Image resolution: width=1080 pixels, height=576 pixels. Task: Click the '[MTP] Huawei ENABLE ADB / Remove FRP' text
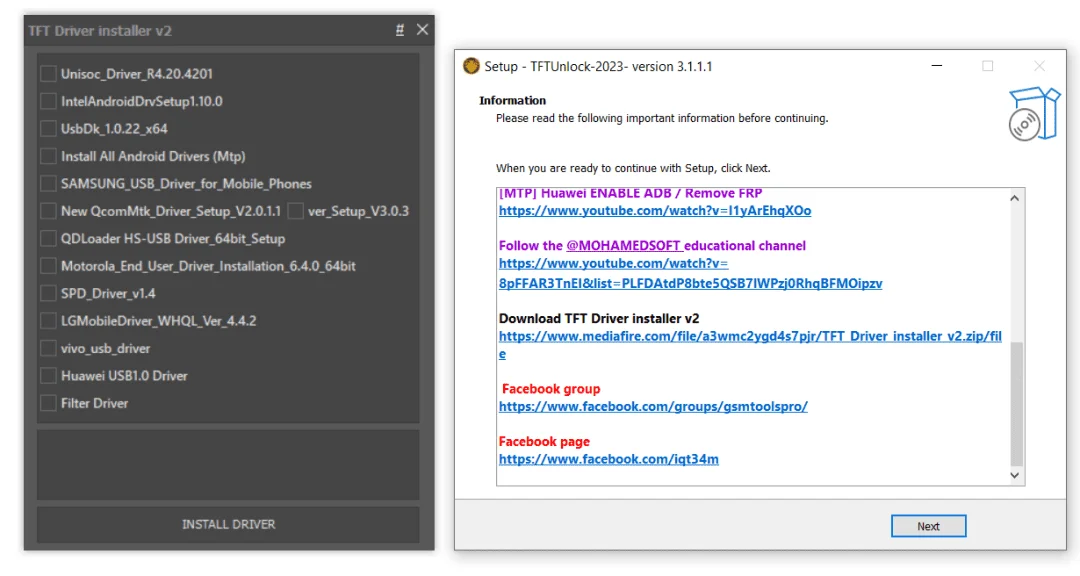[x=630, y=194]
